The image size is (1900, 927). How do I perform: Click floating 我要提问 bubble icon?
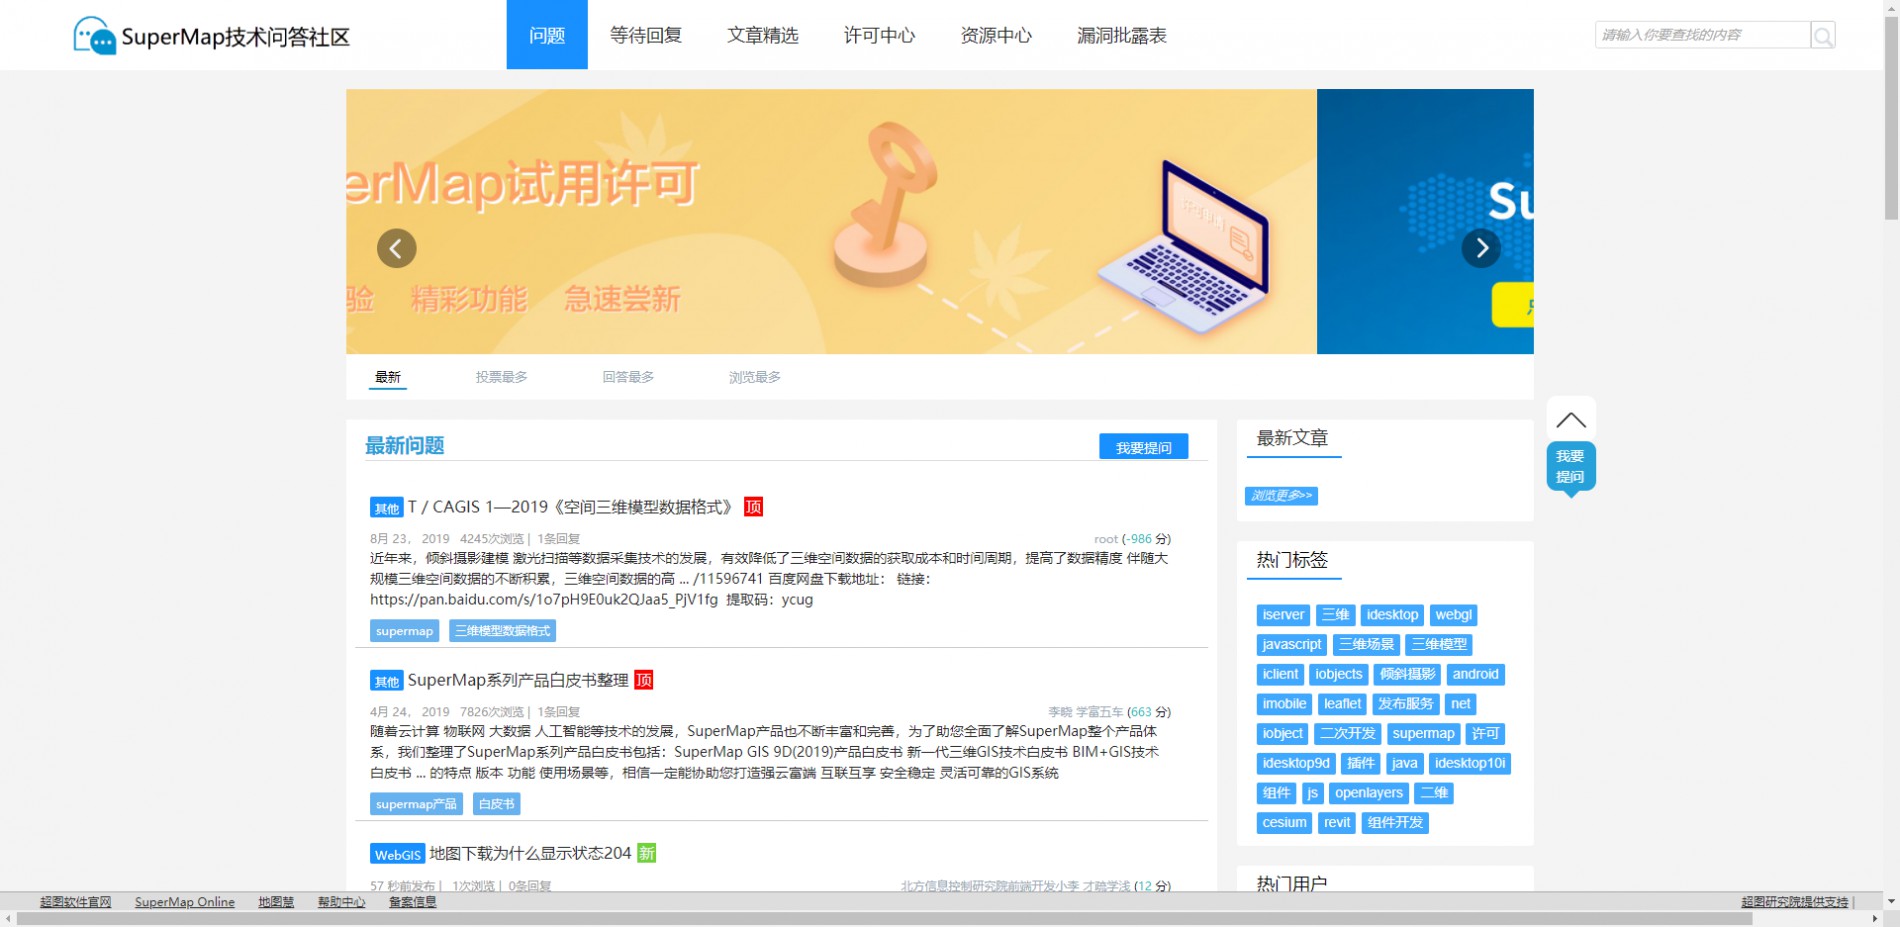[1570, 467]
